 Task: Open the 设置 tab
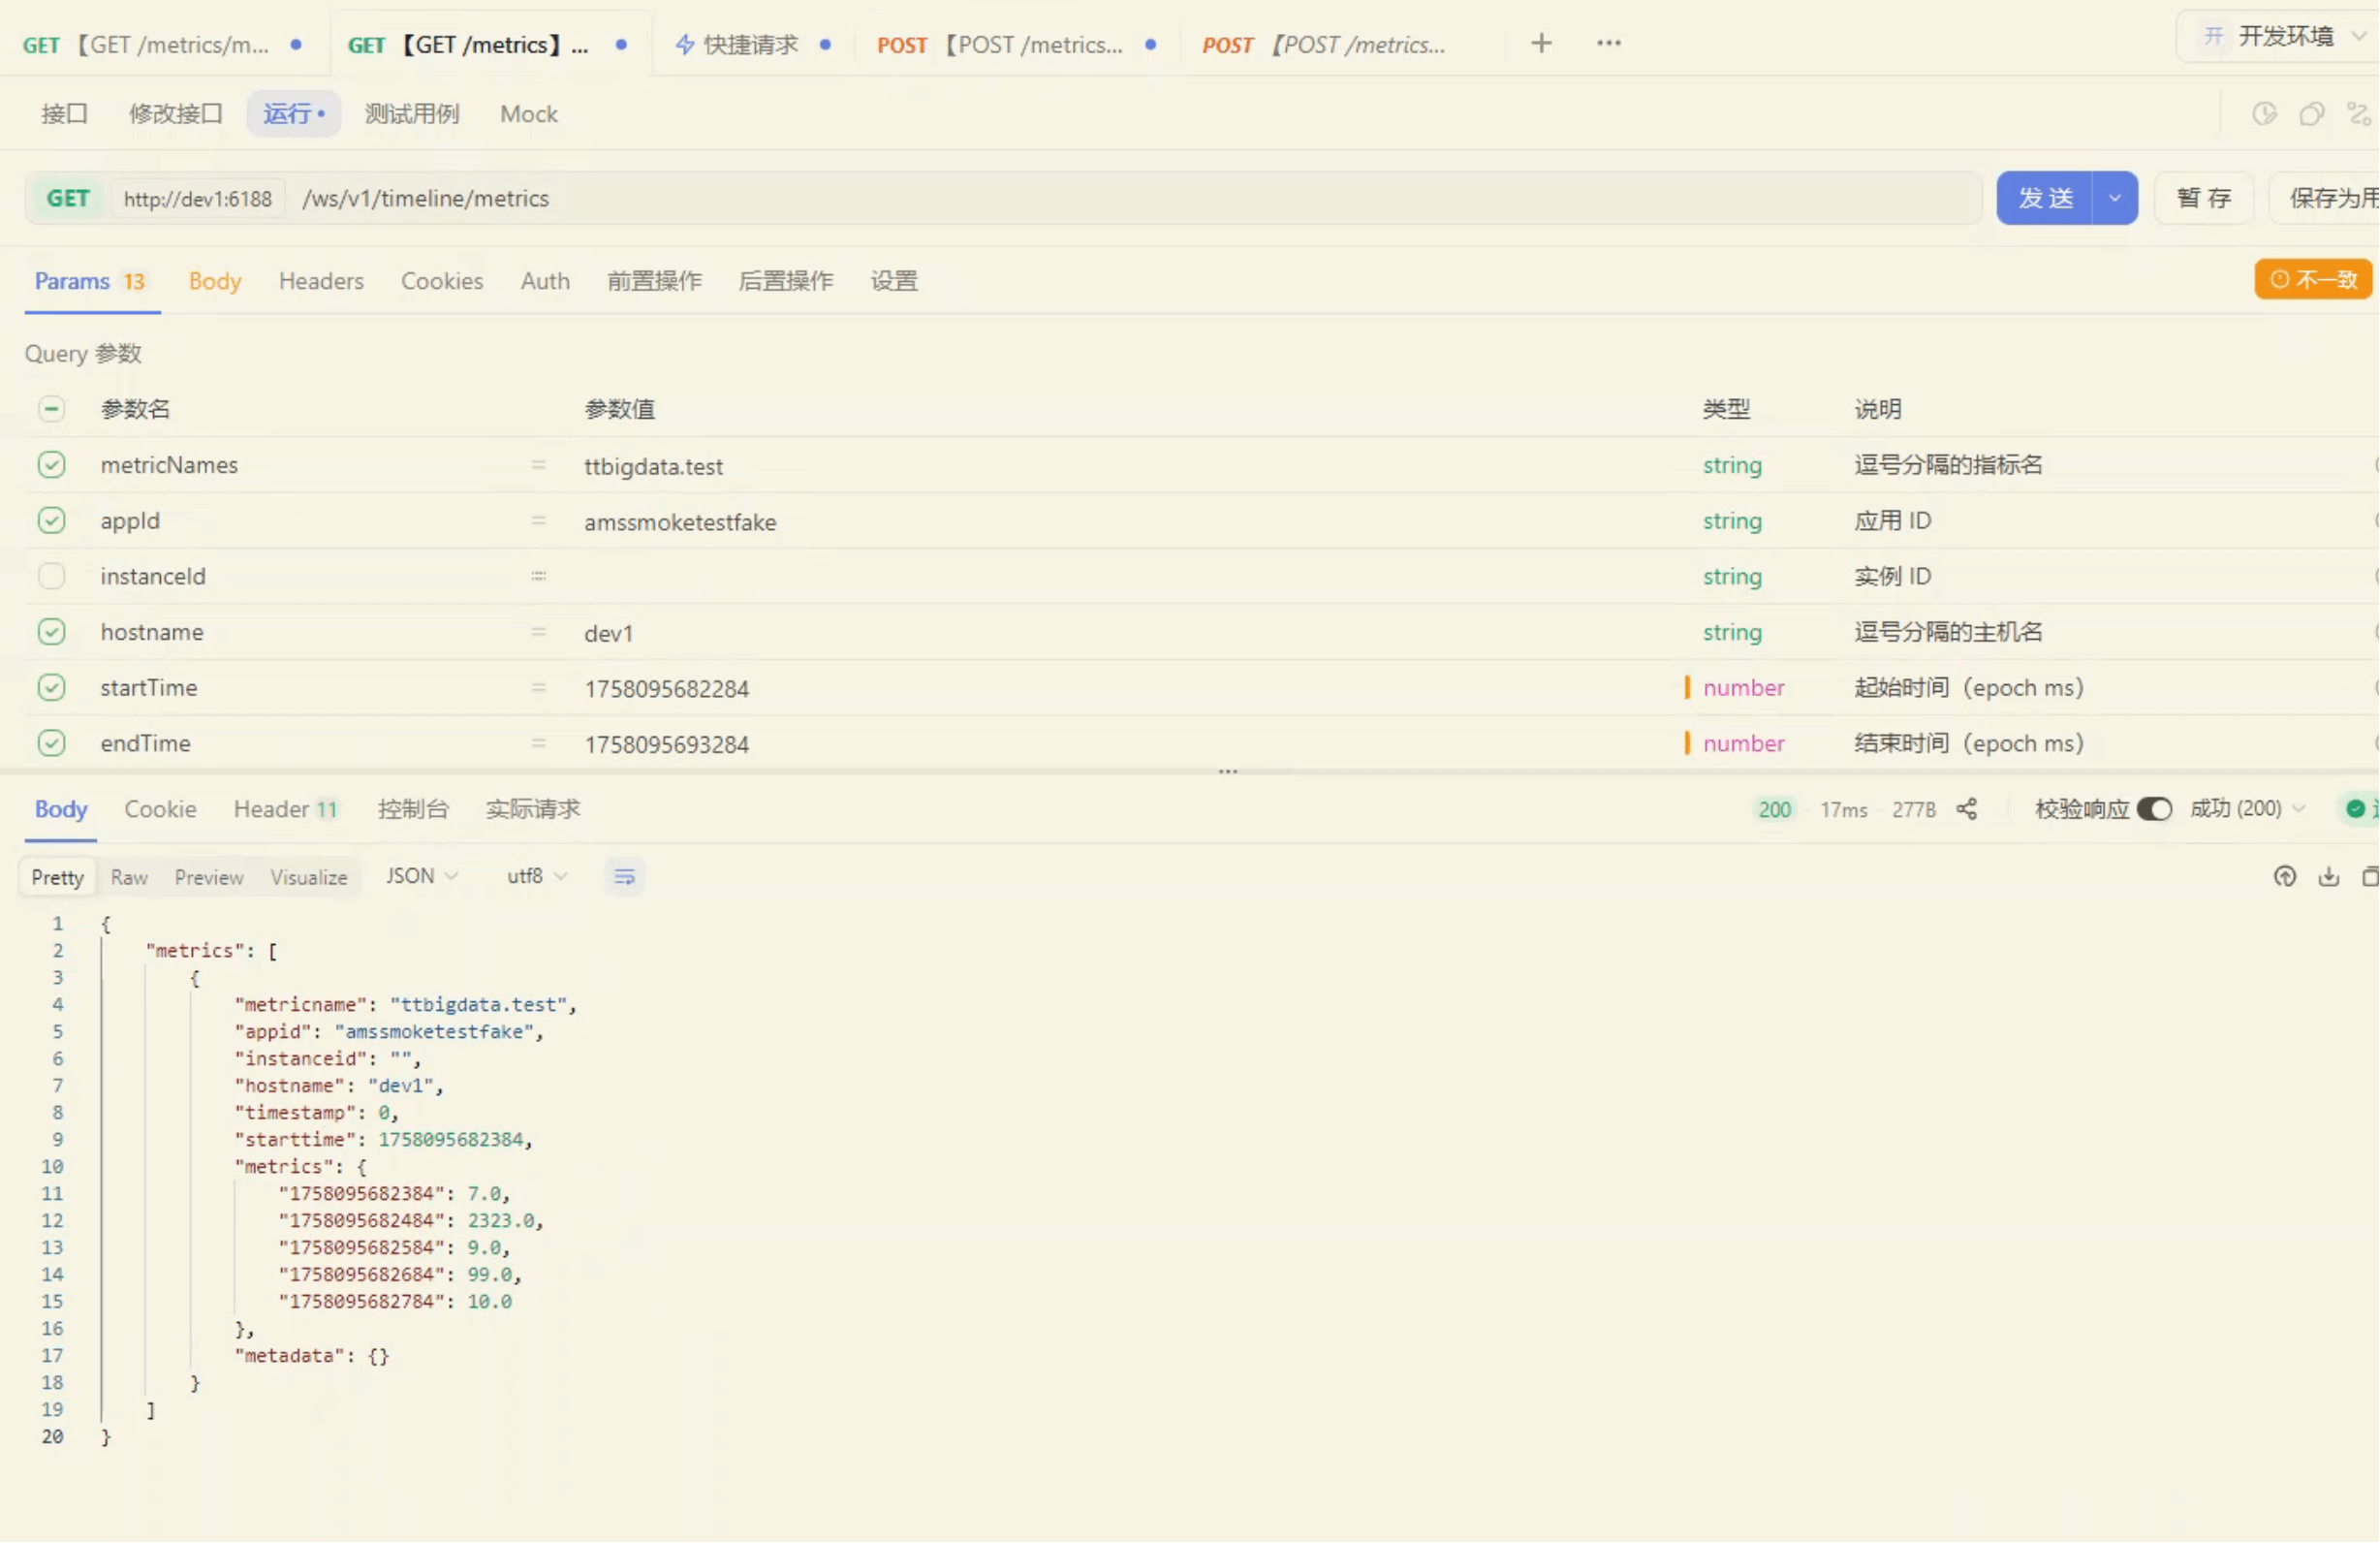(893, 281)
